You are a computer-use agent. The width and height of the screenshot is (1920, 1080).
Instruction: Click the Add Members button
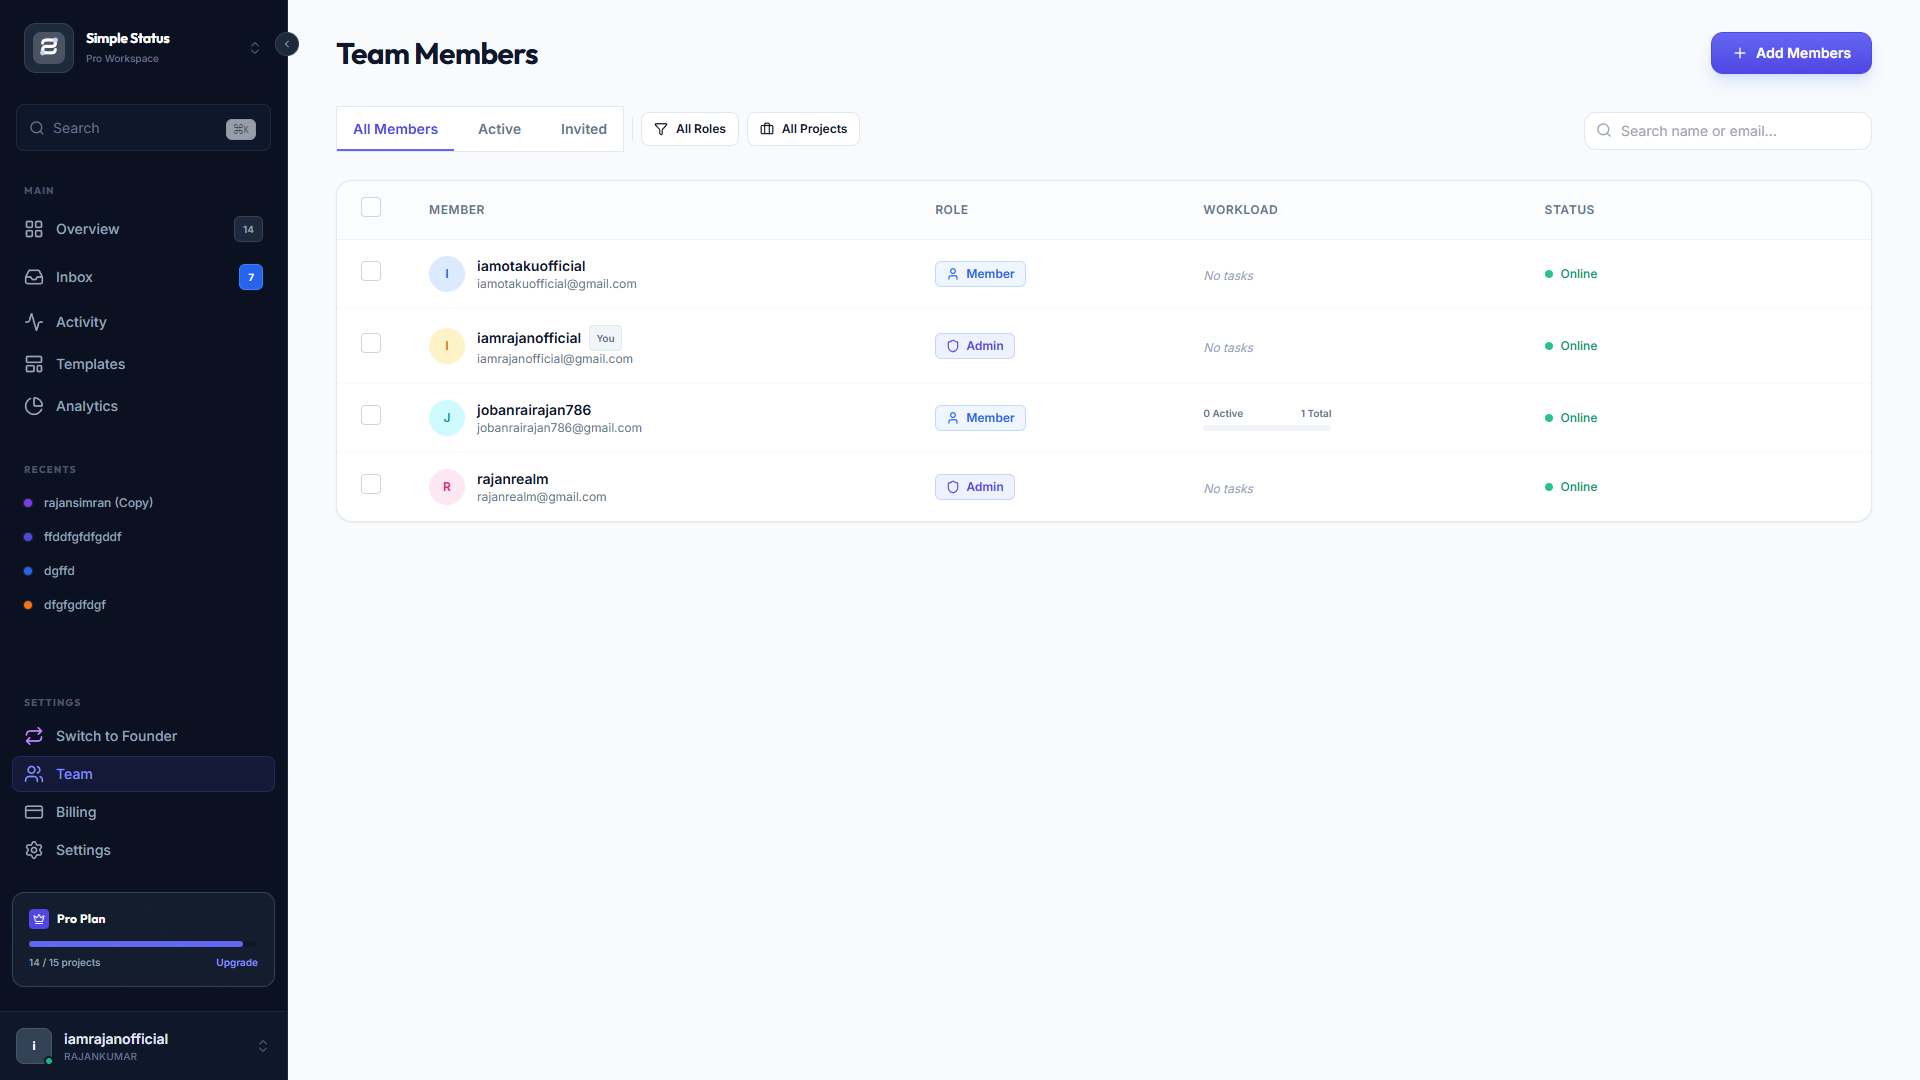point(1790,53)
